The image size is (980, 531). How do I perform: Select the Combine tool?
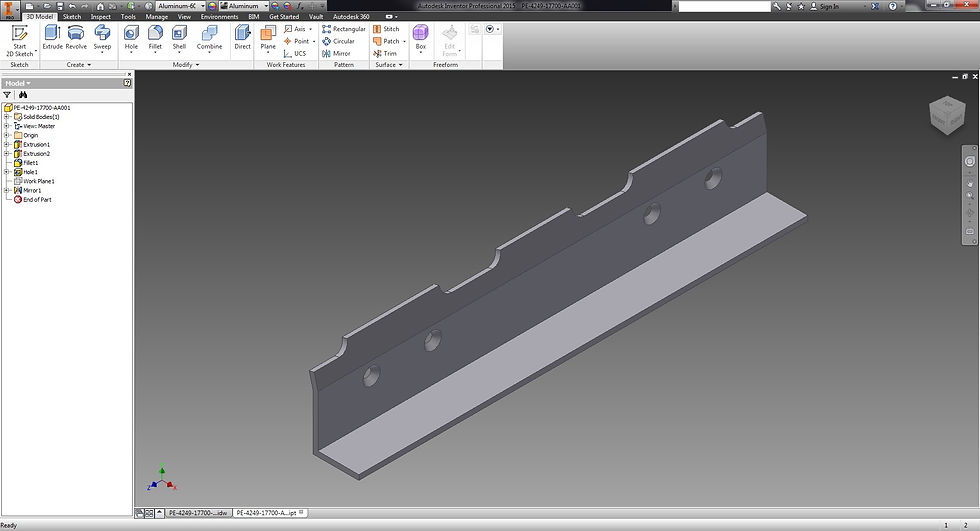click(x=209, y=39)
